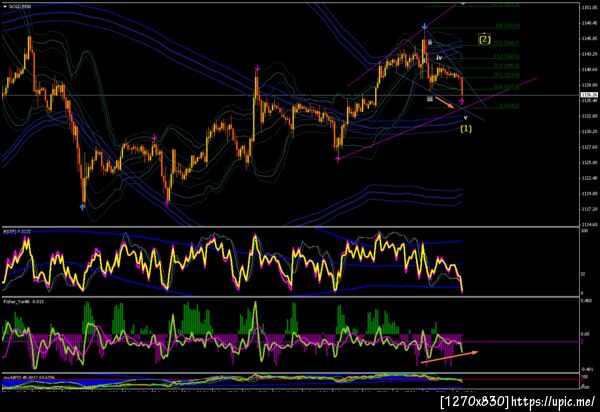600x412 pixels.
Task: Click the 0.00 level in Fisher window scale
Action: click(585, 334)
